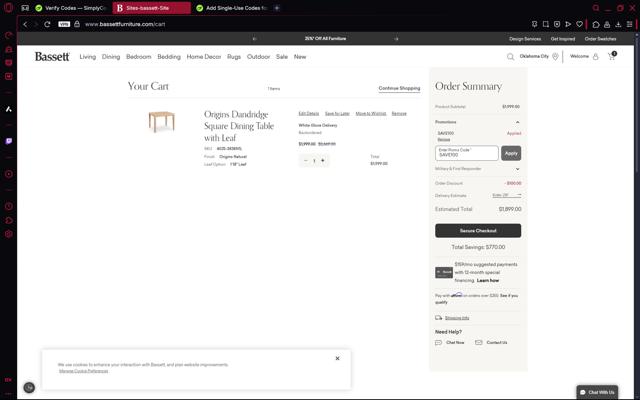This screenshot has width=640, height=400.
Task: Open the Aria AI sidebar icon
Action: (x=9, y=109)
